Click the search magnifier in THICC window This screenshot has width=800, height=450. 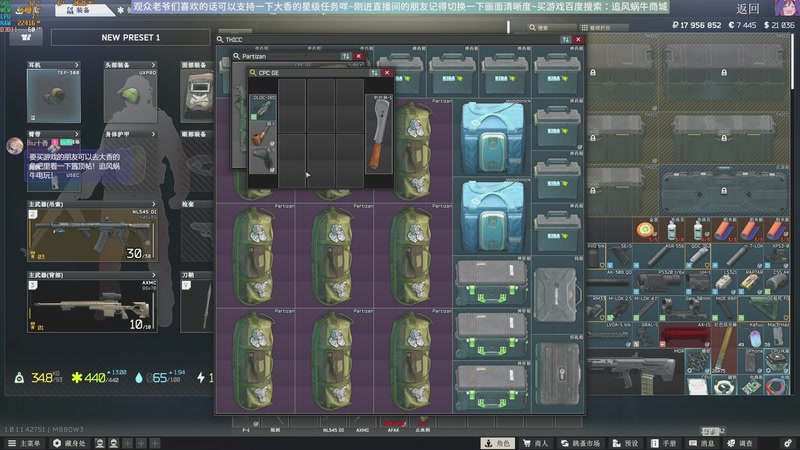pyautogui.click(x=220, y=40)
